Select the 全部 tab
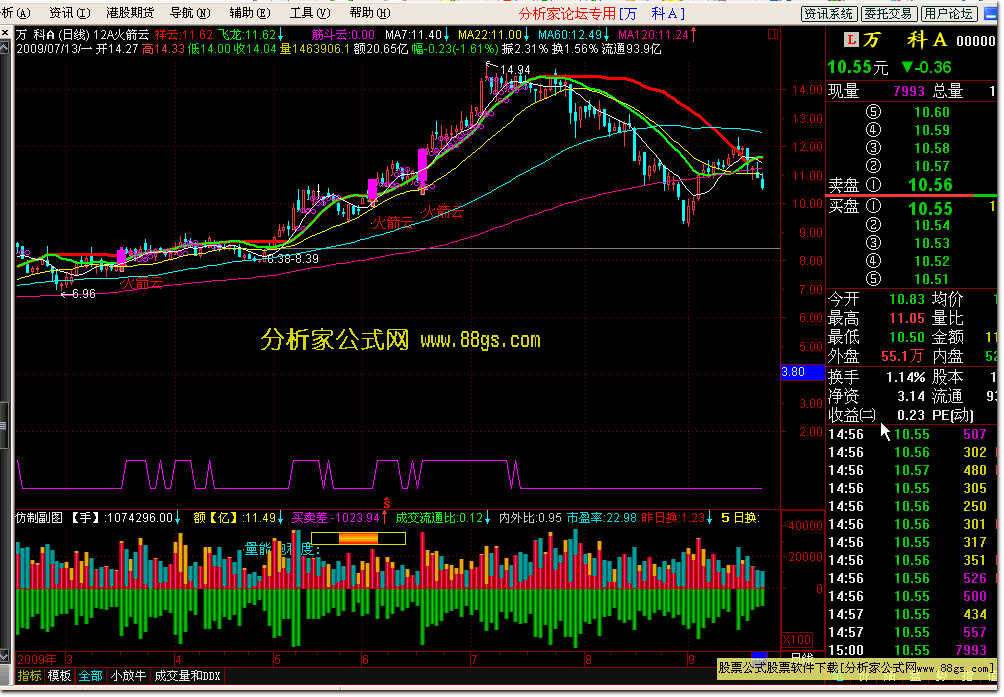Image resolution: width=1004 pixels, height=697 pixels. click(90, 676)
